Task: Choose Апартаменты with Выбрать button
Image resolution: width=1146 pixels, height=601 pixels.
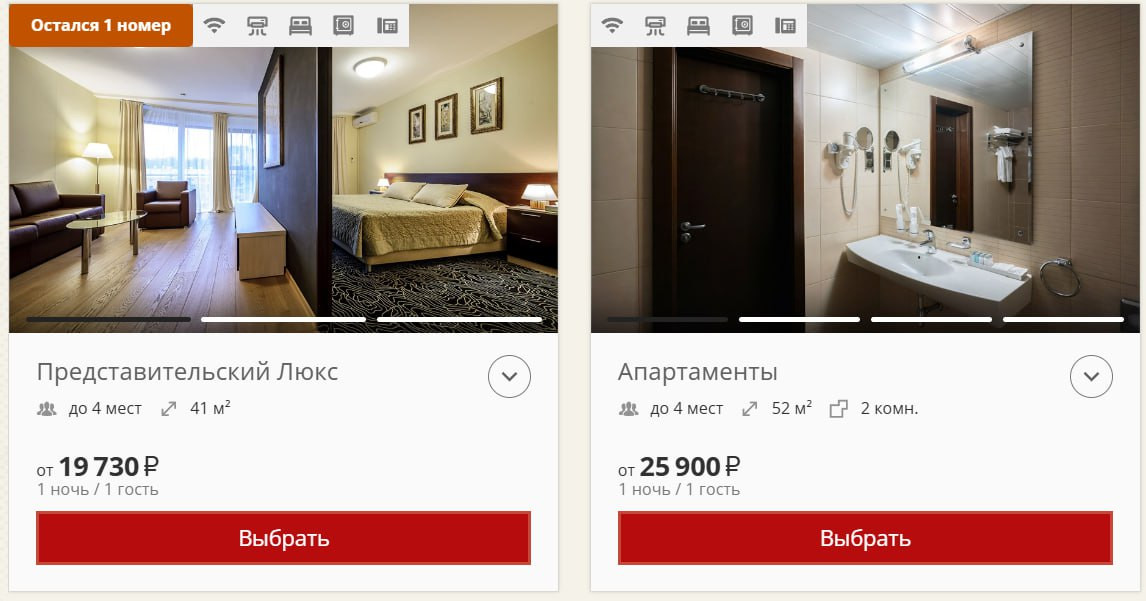Action: [865, 538]
